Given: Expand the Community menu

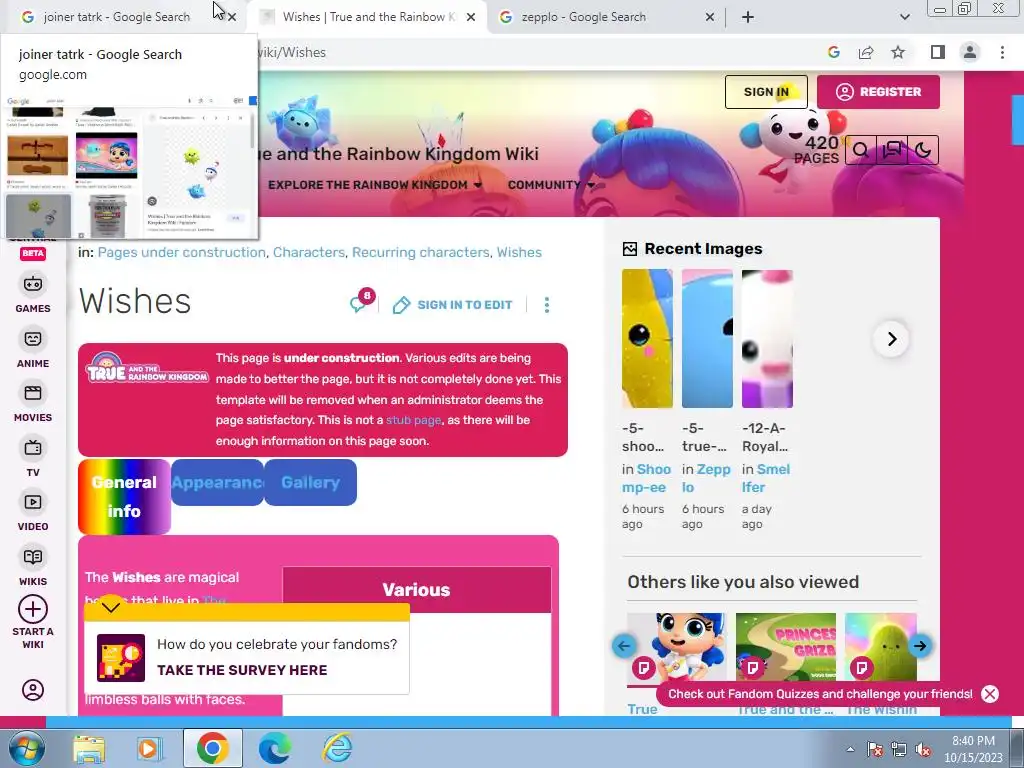Looking at the screenshot, I should click(551, 185).
